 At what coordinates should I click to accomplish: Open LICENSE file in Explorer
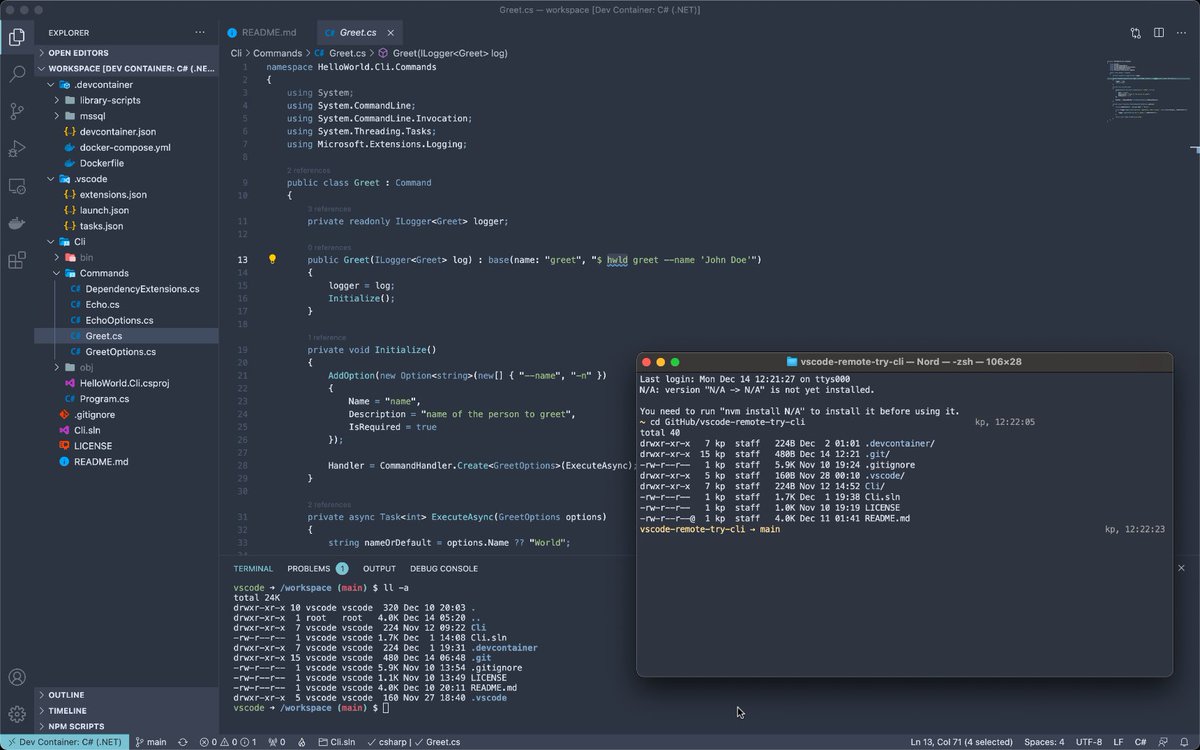coord(126,445)
